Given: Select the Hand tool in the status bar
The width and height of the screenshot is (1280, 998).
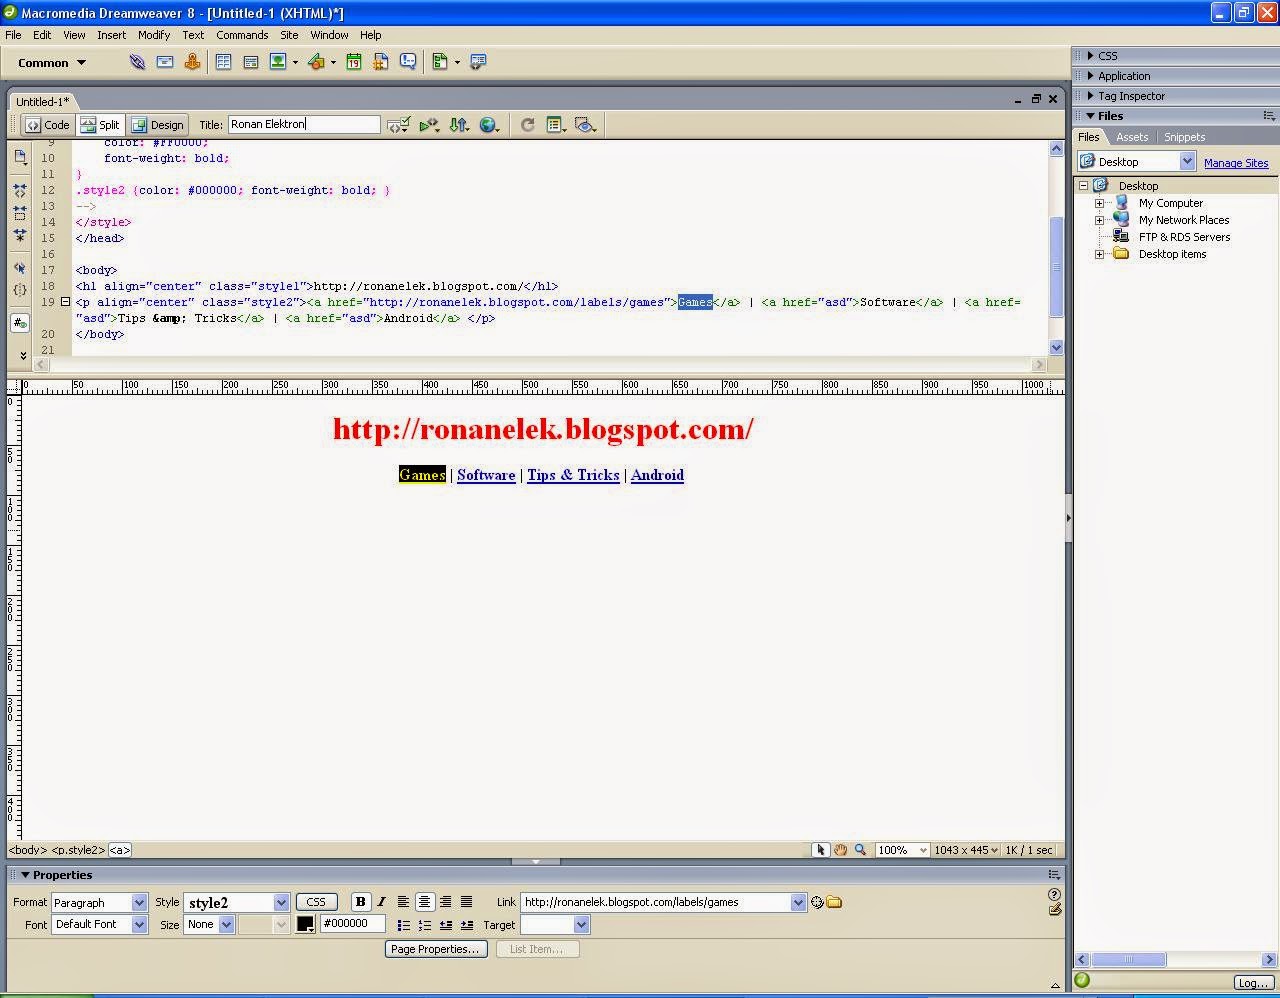Looking at the screenshot, I should pyautogui.click(x=841, y=850).
